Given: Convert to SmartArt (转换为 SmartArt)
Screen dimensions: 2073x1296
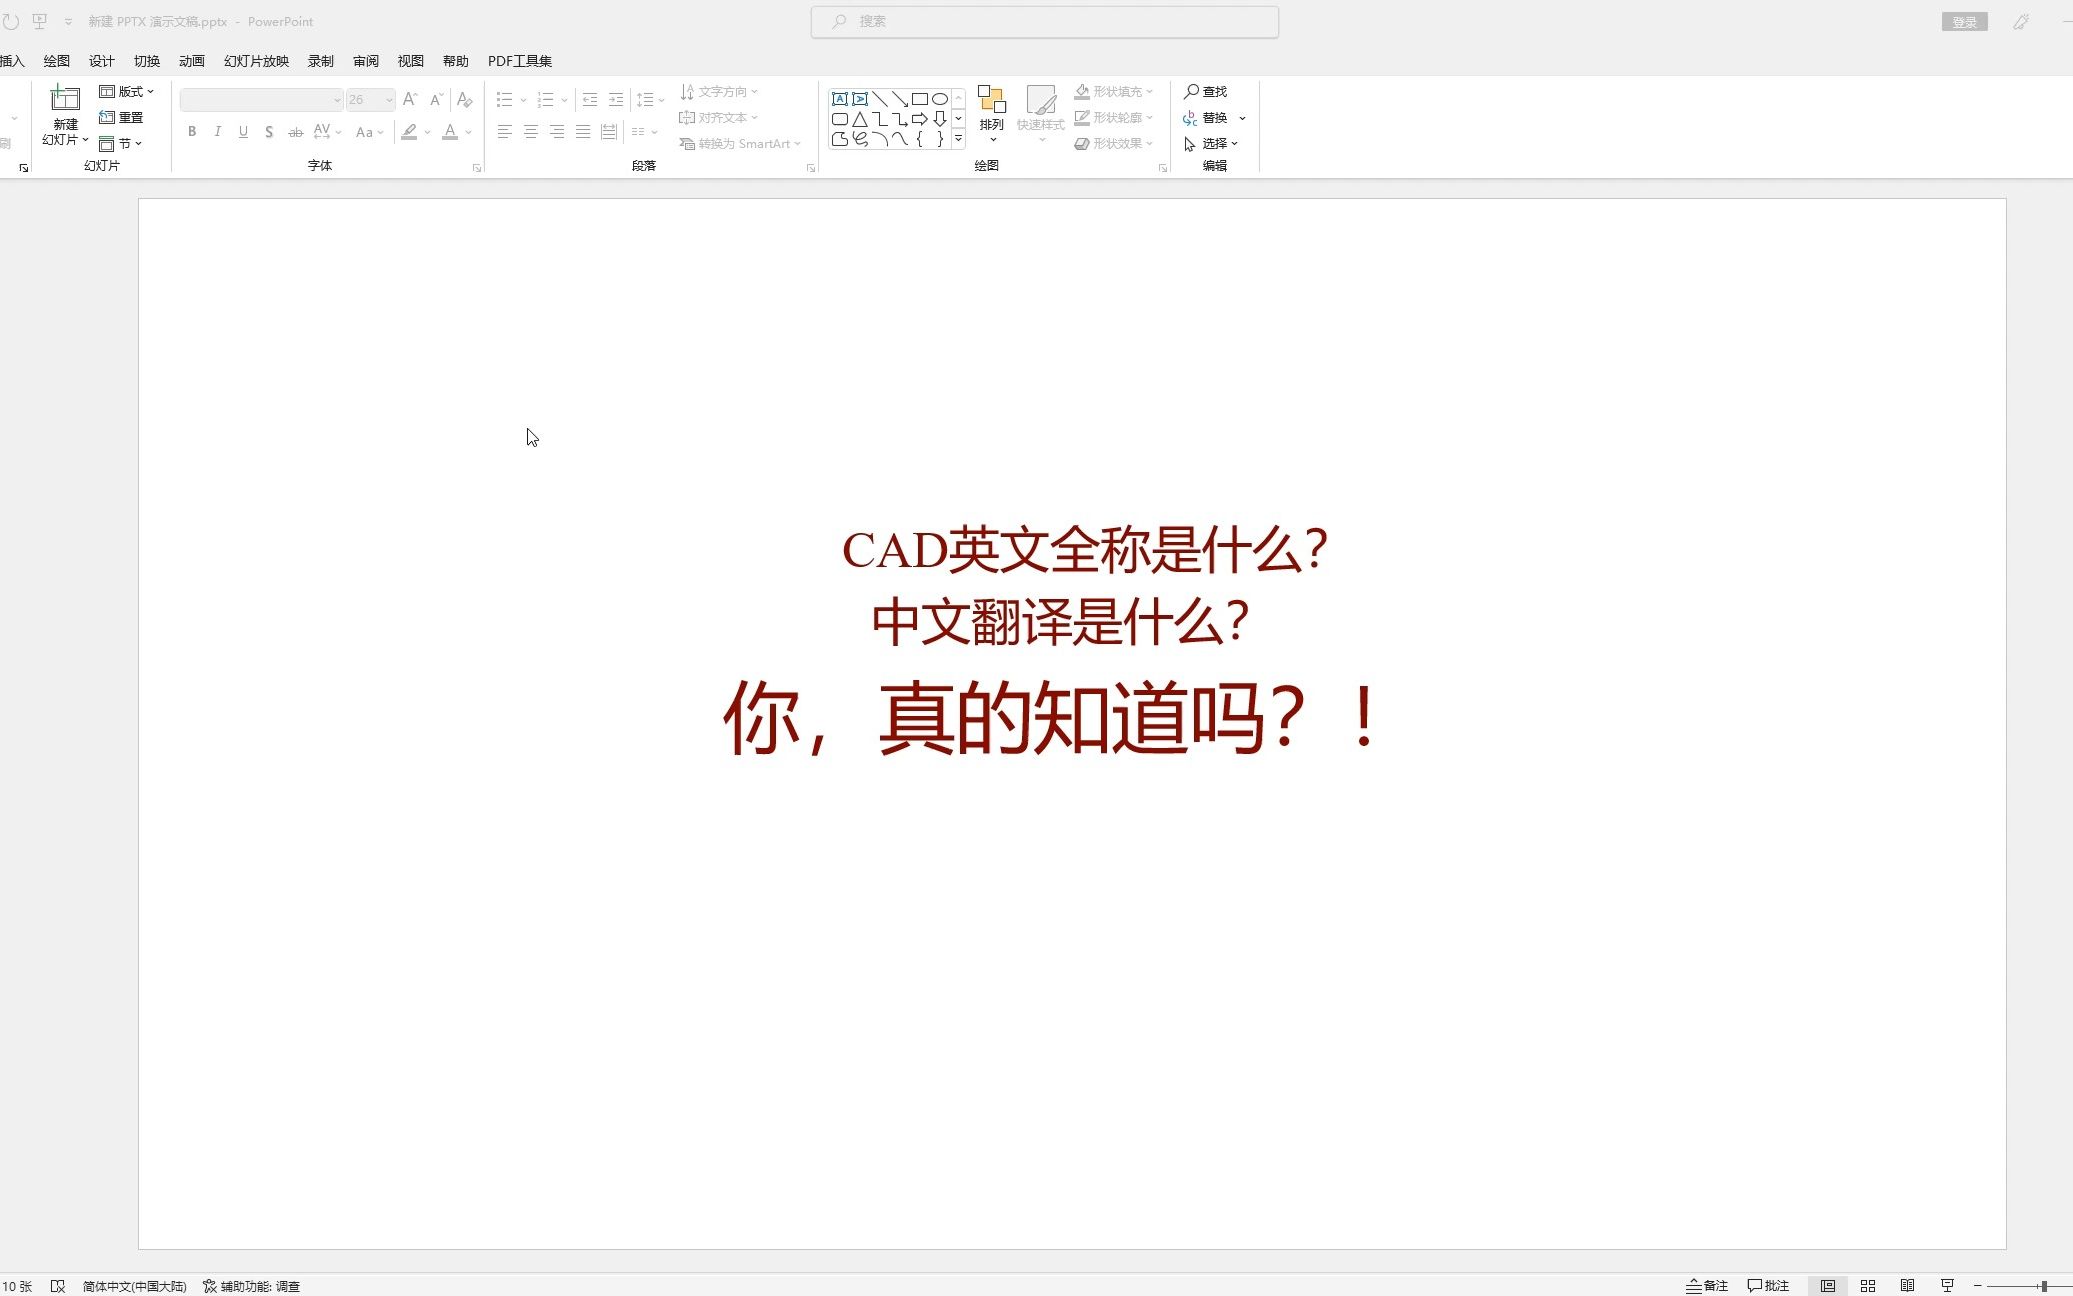Looking at the screenshot, I should point(740,143).
